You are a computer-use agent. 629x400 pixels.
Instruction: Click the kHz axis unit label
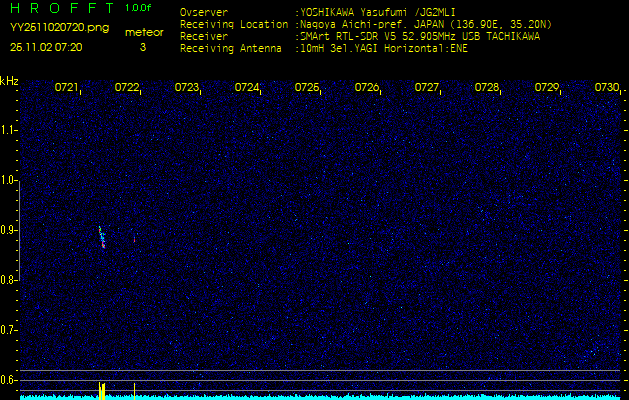[9, 81]
